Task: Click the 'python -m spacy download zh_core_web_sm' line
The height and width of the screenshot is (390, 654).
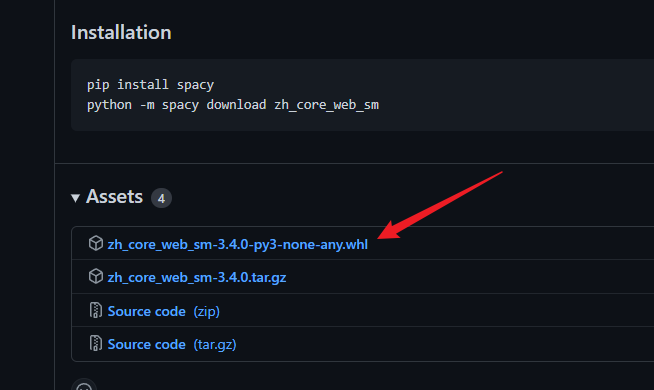Action: (x=233, y=105)
